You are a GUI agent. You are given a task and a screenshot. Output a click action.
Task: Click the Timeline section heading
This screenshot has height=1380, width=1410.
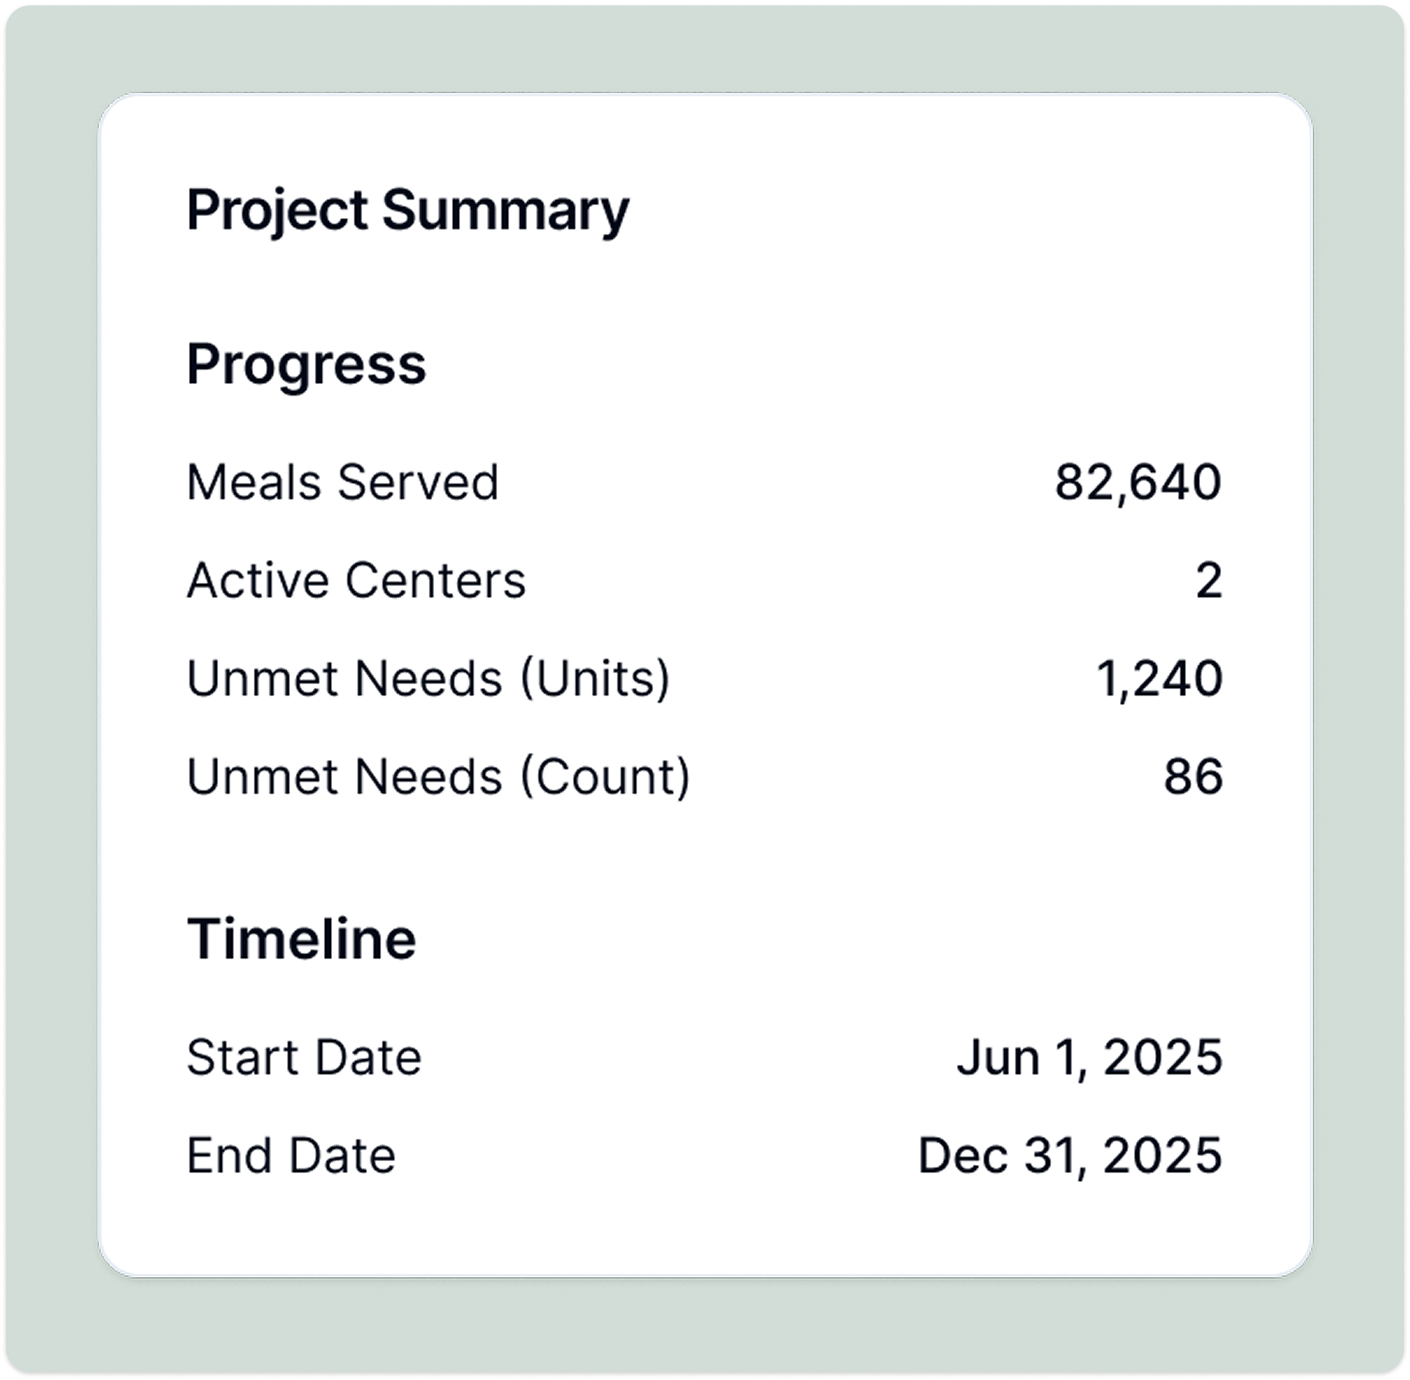point(301,939)
